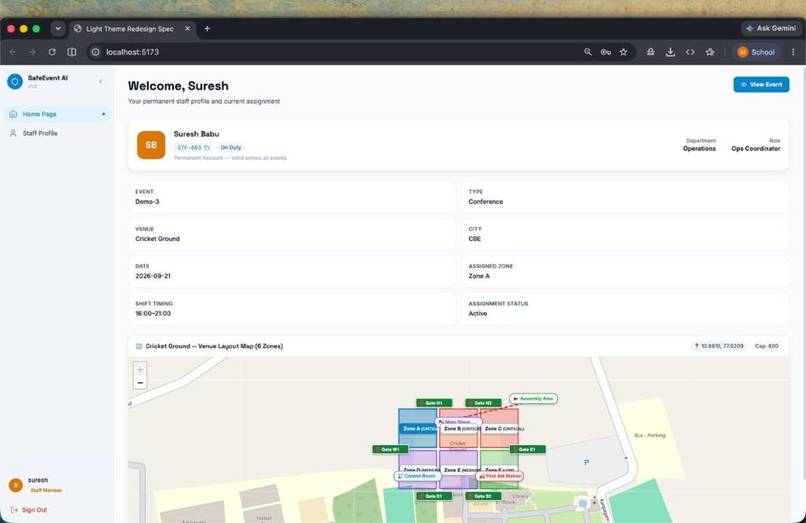
Task: Click the Gate E1 marker on map
Action: [x=527, y=449]
